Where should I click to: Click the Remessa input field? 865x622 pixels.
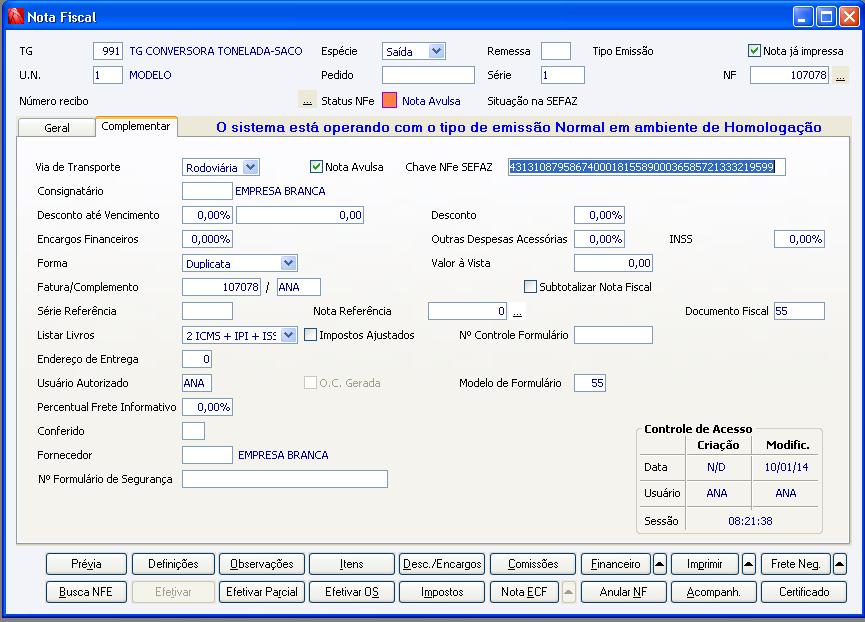556,51
